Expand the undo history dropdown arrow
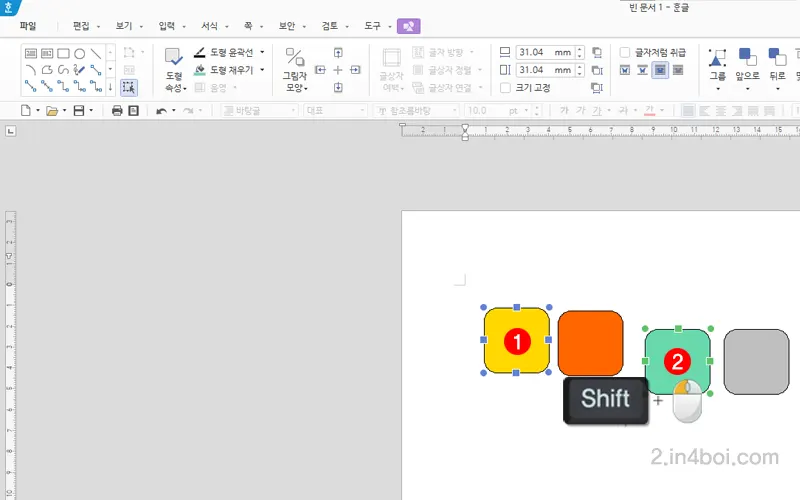Image resolution: width=800 pixels, height=500 pixels. click(173, 110)
